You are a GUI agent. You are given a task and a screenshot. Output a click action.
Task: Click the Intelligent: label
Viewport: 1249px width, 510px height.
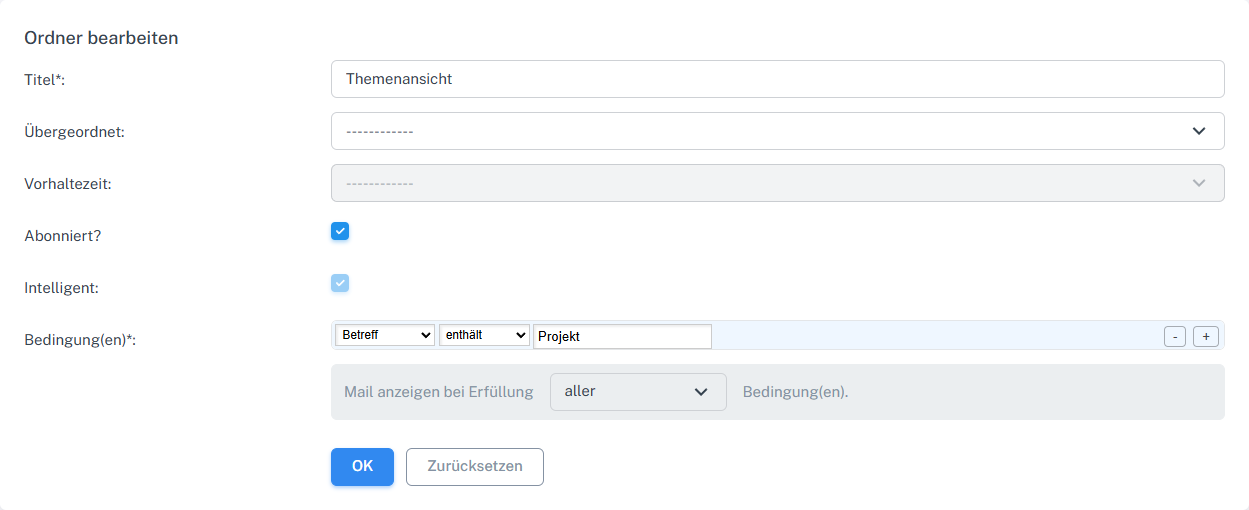[62, 288]
